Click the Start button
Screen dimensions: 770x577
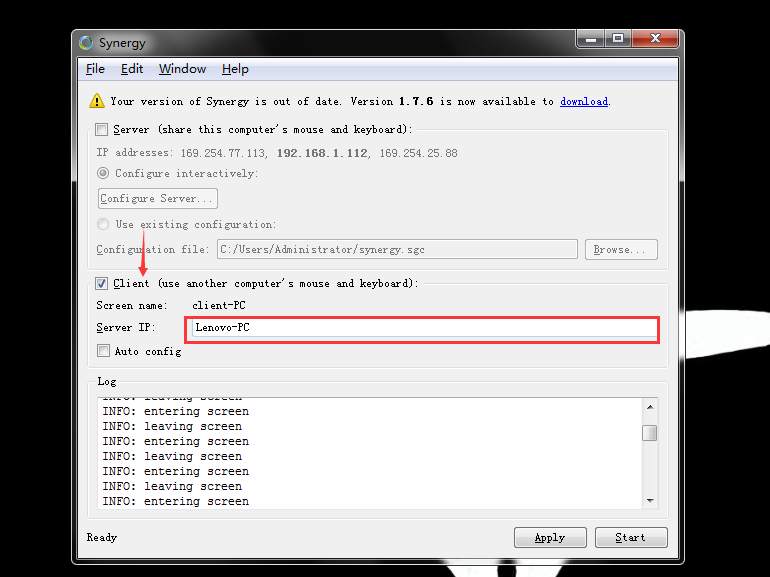coord(631,537)
